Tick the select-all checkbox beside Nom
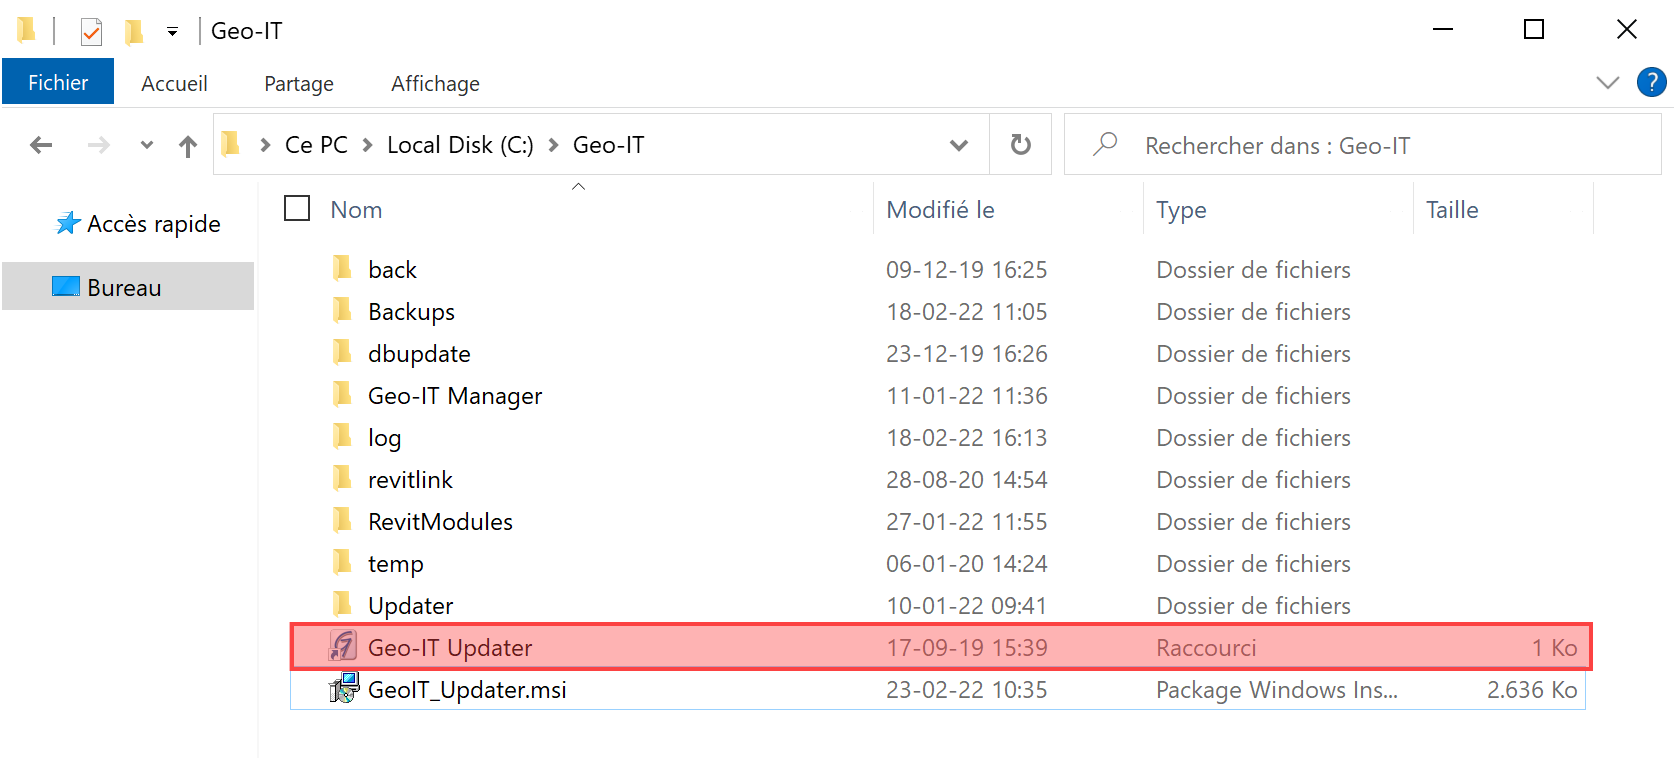 pos(297,208)
